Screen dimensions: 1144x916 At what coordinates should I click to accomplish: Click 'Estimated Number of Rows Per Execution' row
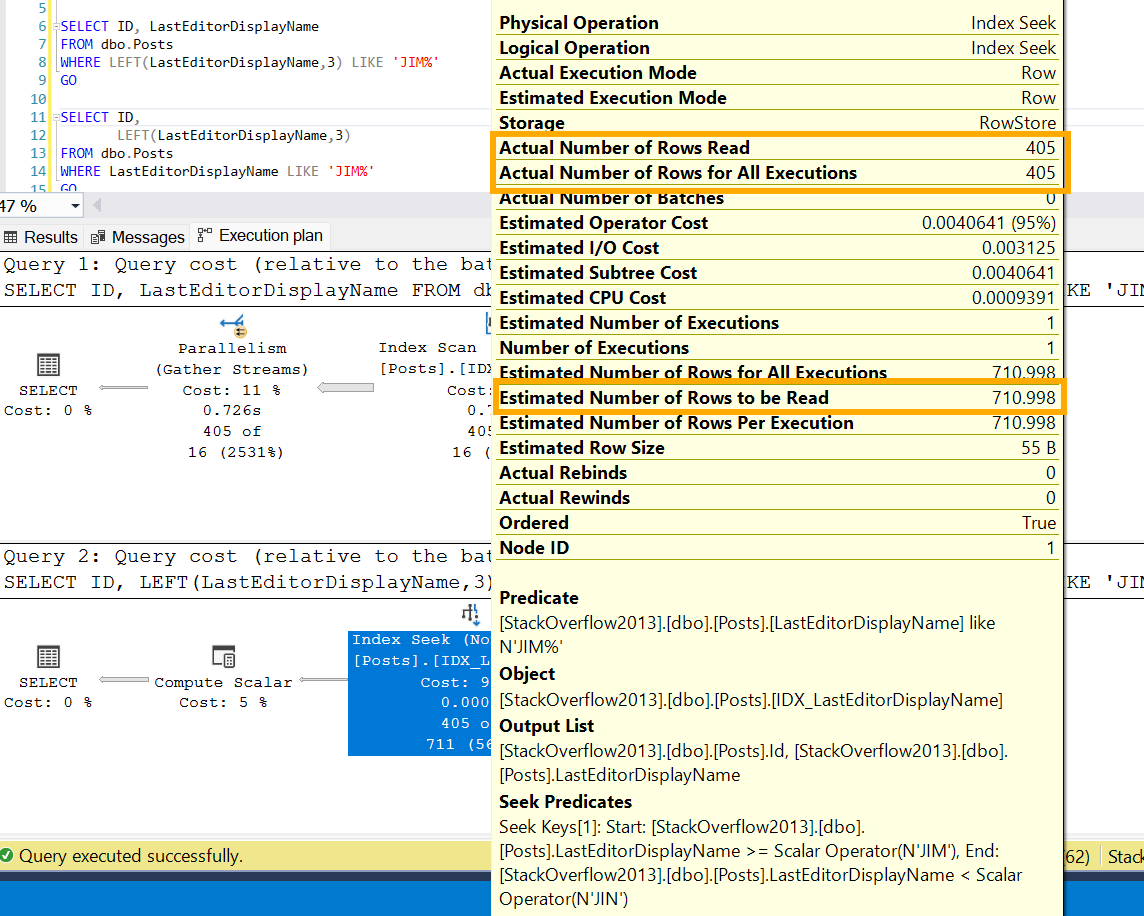[777, 423]
